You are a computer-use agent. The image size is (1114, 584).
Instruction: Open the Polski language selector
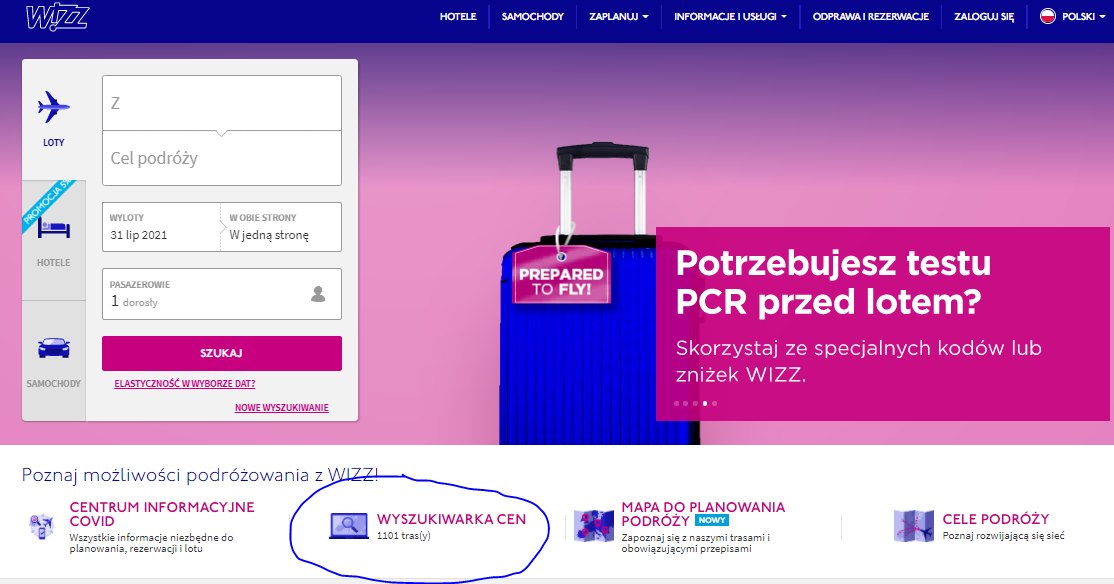point(1071,16)
